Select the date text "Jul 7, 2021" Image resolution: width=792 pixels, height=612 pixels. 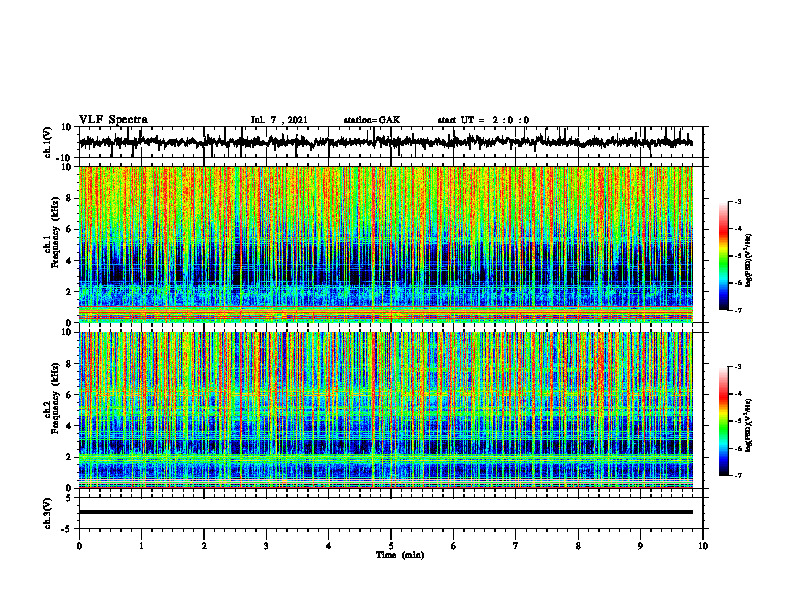click(x=279, y=120)
